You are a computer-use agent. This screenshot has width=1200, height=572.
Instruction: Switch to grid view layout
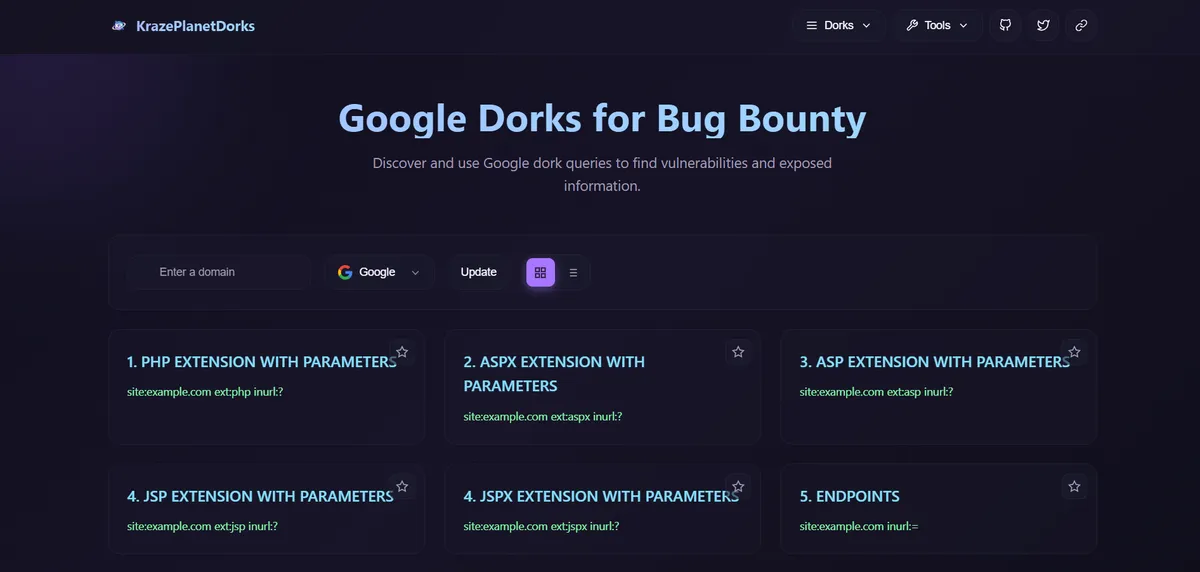(x=540, y=272)
